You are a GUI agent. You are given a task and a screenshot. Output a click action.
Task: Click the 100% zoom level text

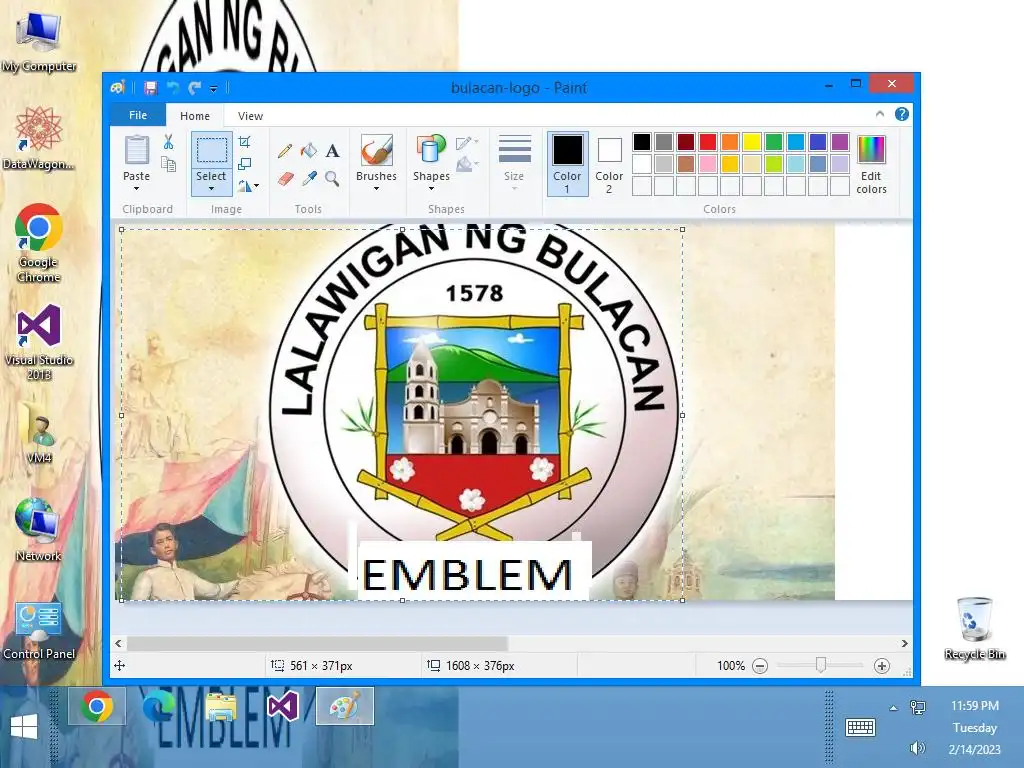pyautogui.click(x=731, y=666)
